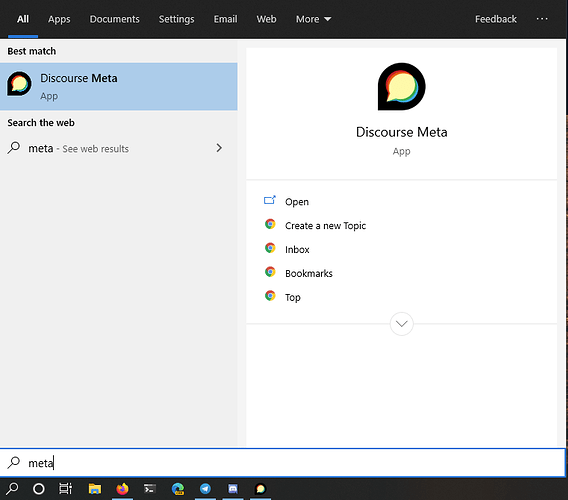Open Microsoft Edge from the taskbar

point(178,489)
